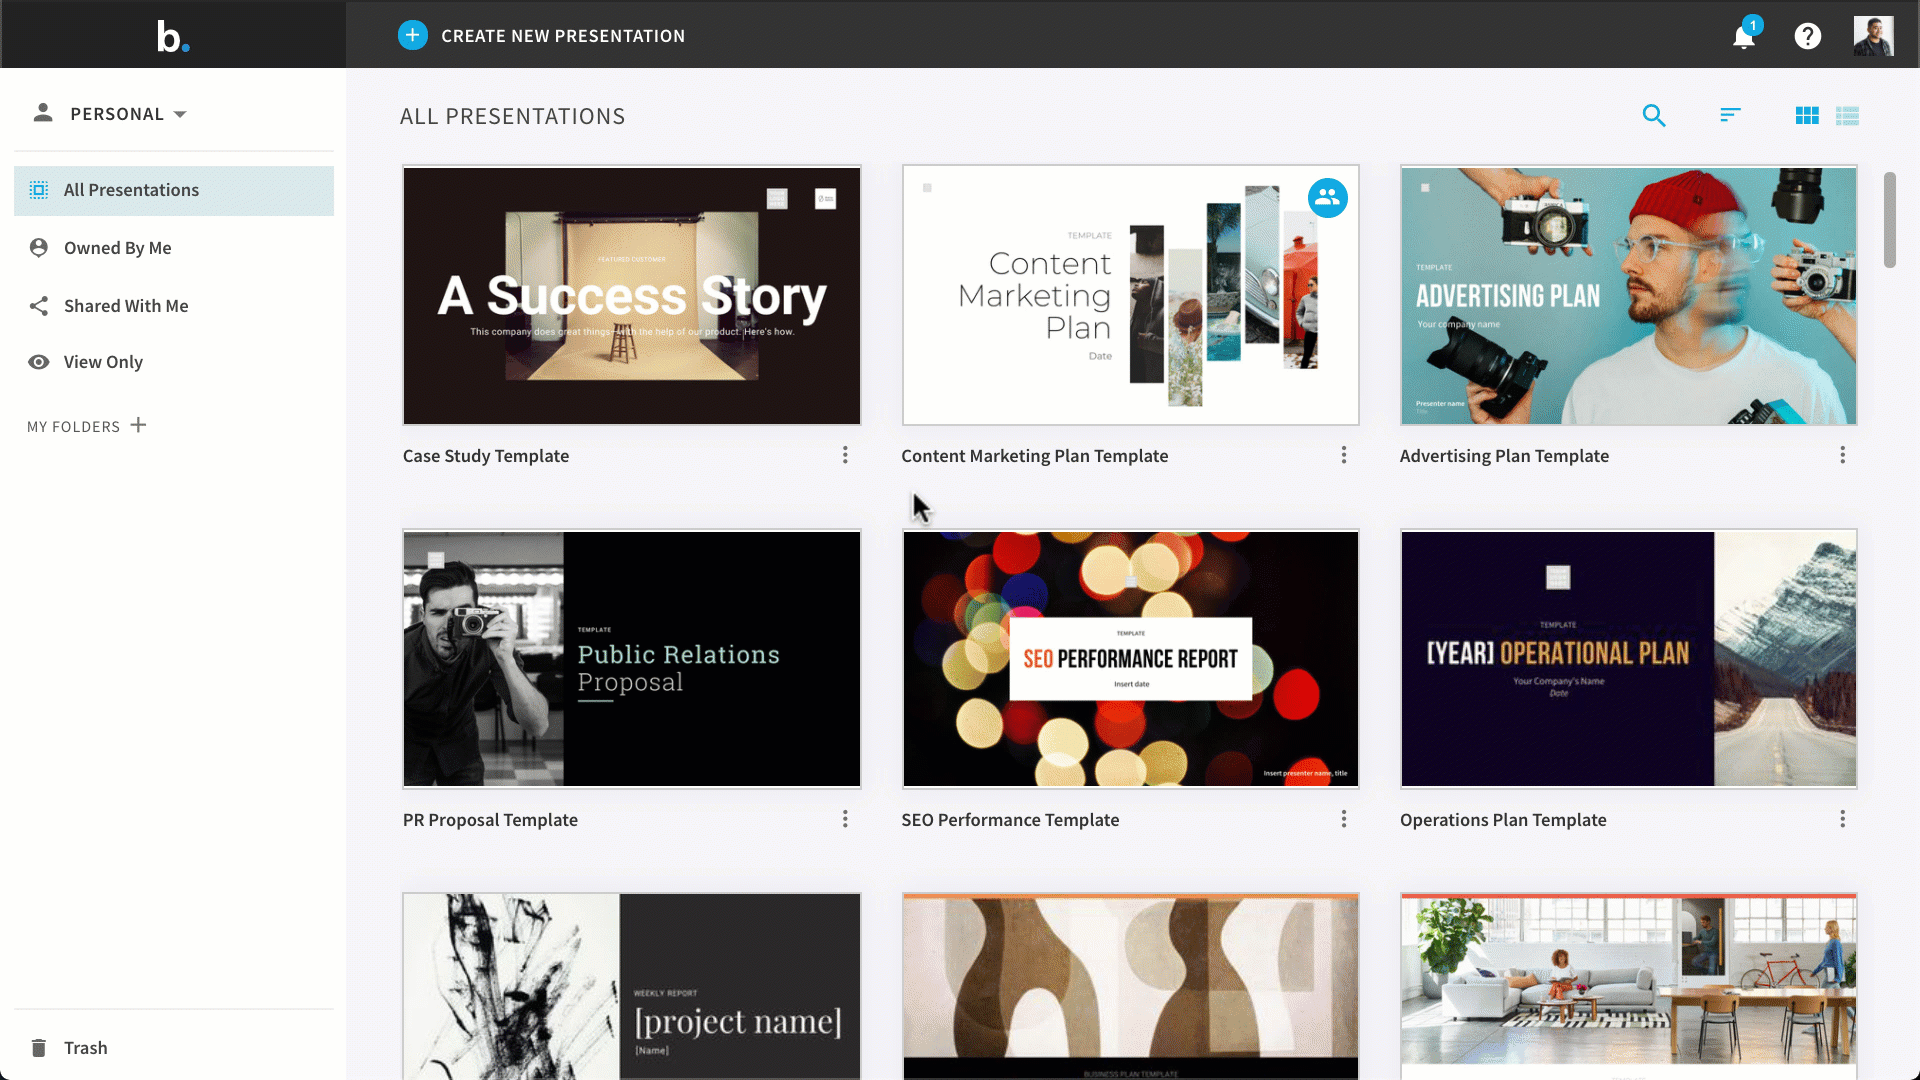Open notifications bell icon

tap(1744, 37)
